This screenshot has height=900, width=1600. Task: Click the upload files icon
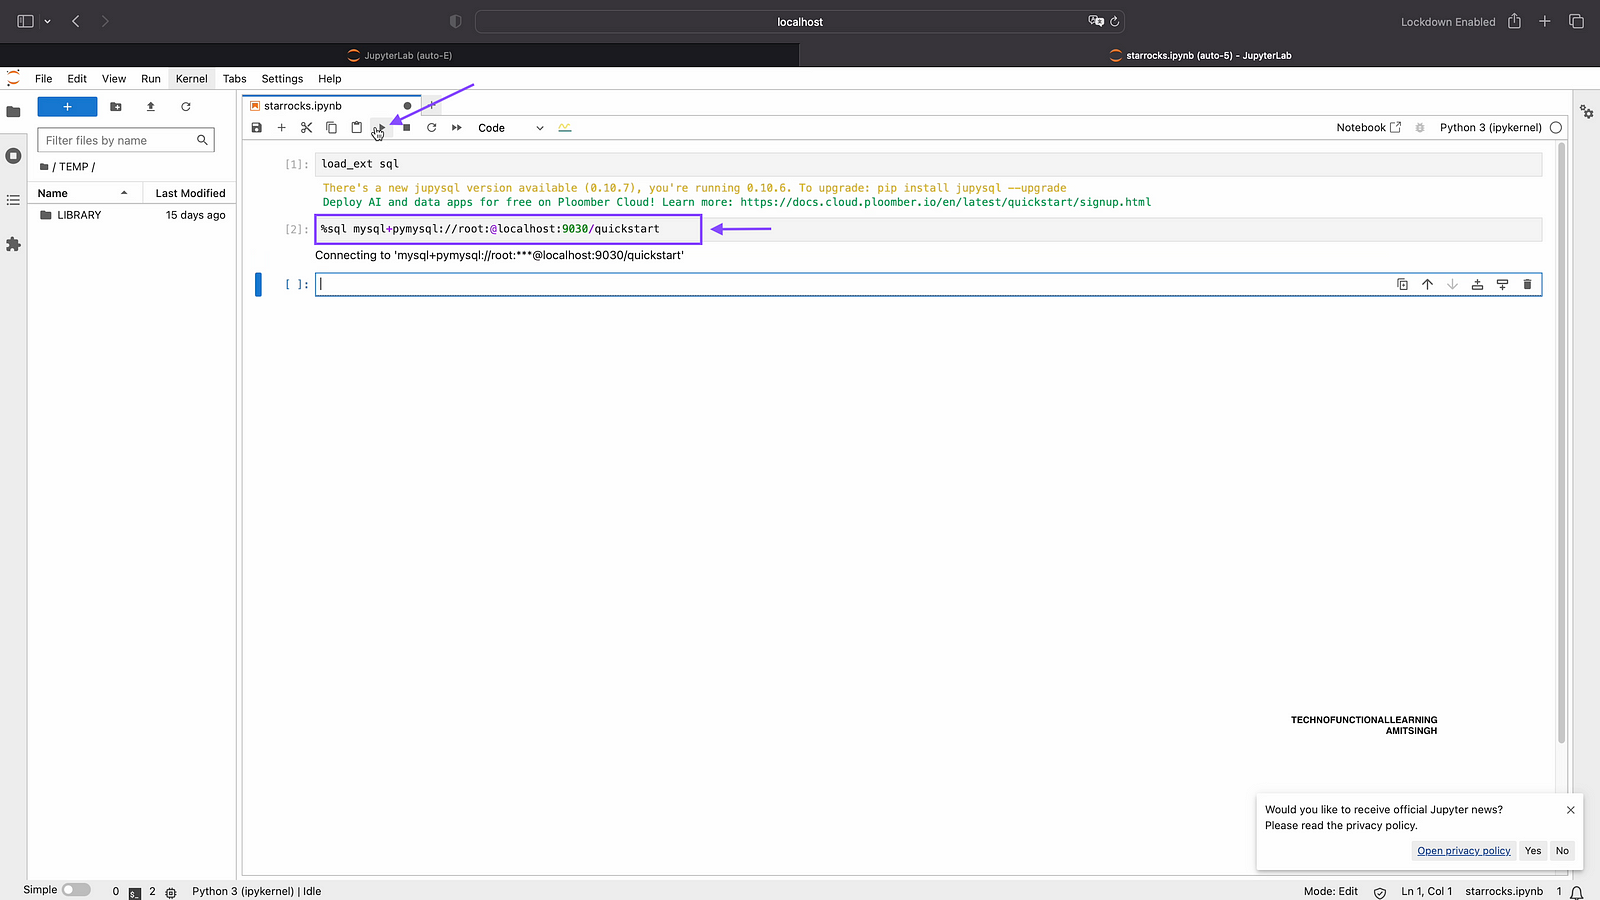(151, 107)
